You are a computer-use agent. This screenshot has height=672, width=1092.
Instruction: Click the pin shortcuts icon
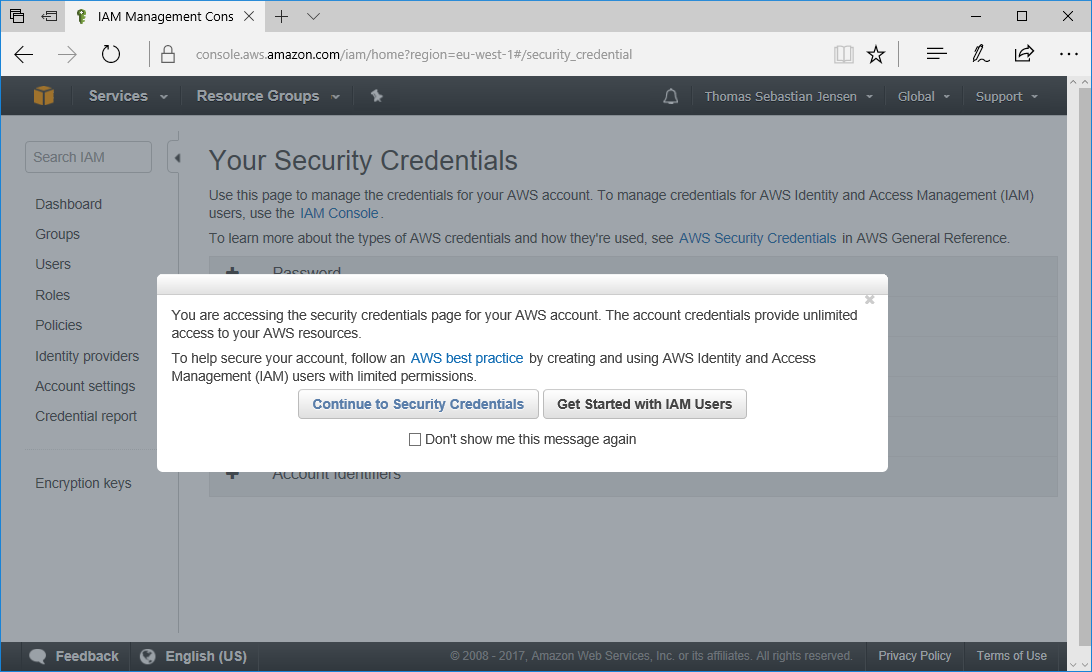[x=377, y=96]
